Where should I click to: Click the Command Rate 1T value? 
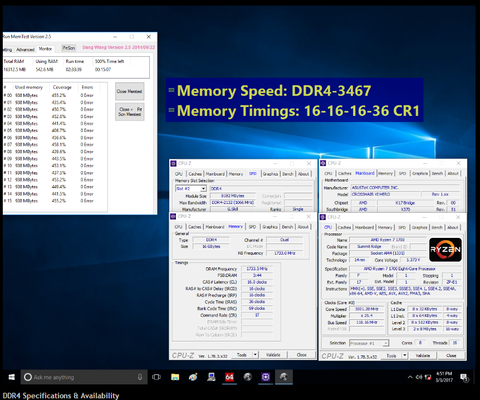[x=257, y=315]
